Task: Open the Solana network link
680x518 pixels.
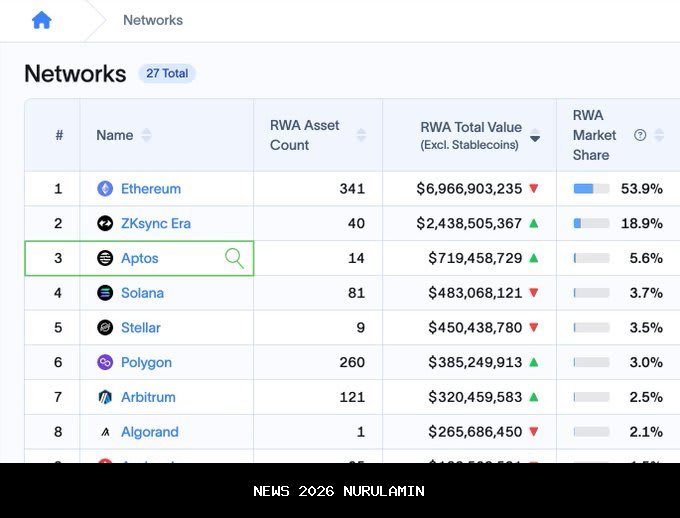Action: (x=142, y=293)
